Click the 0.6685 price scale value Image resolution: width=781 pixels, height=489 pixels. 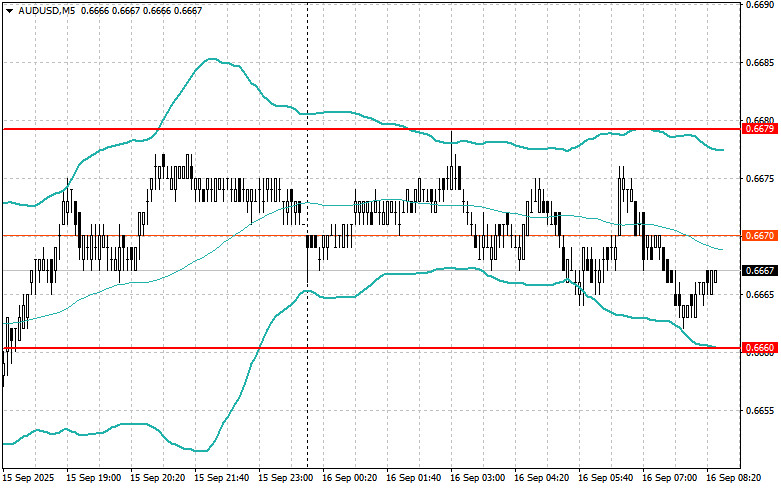pos(760,63)
